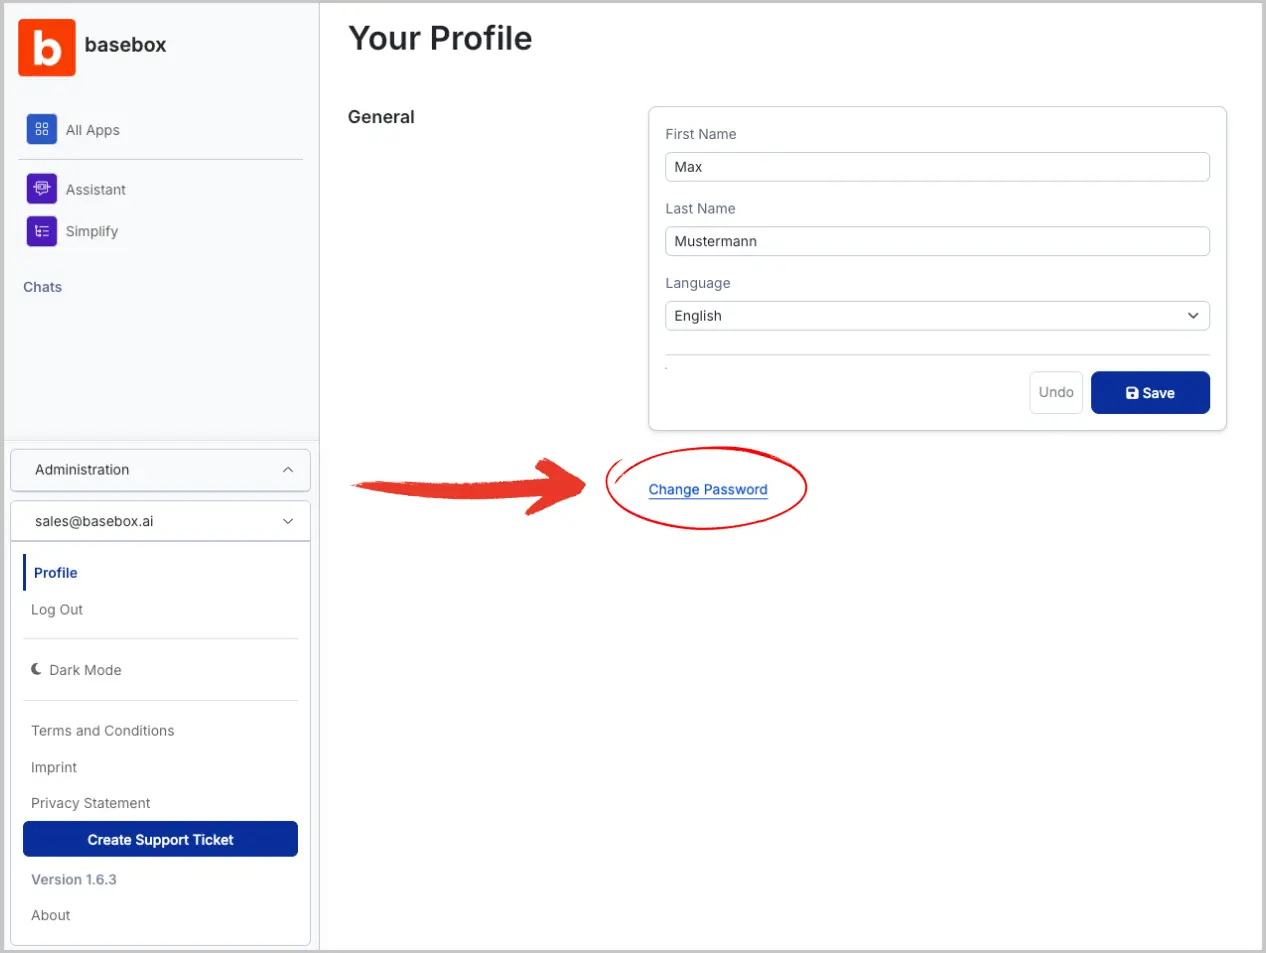
Task: Open the All Apps grid icon
Action: click(x=42, y=129)
